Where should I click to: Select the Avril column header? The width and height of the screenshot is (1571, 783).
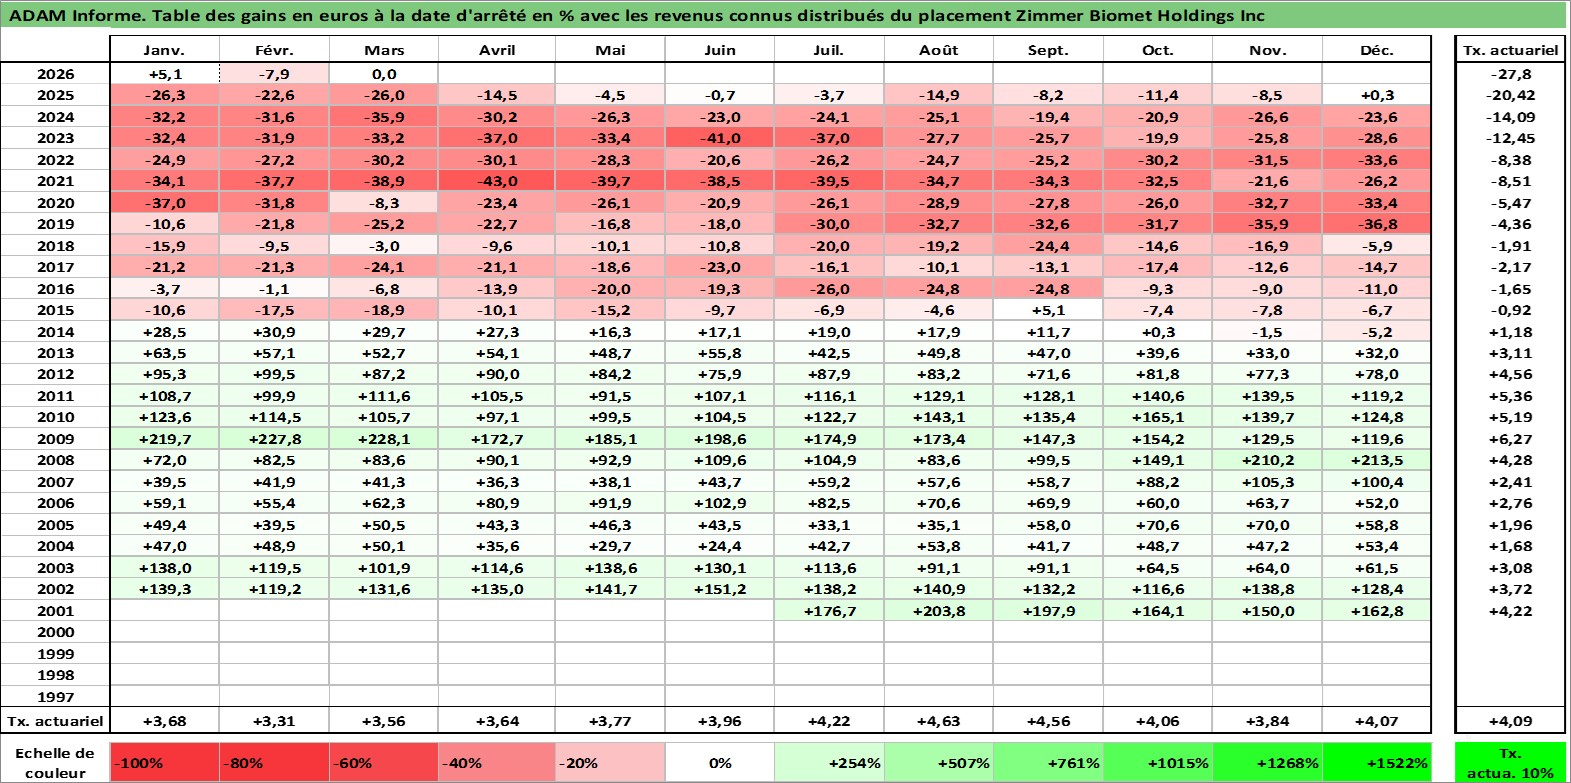point(497,50)
